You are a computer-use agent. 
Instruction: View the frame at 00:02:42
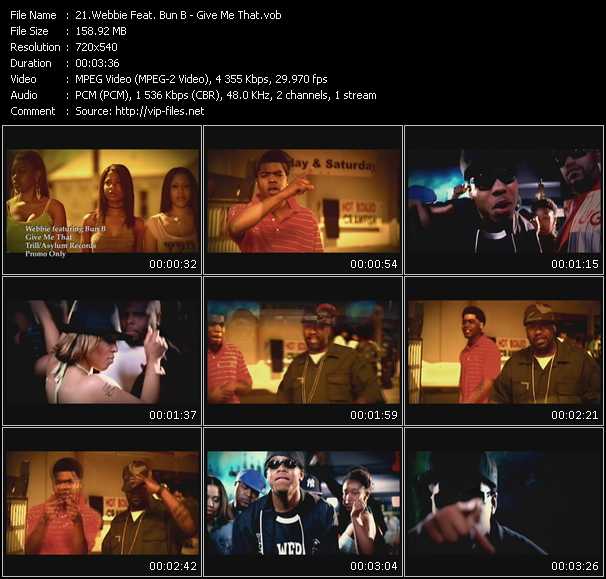(102, 502)
